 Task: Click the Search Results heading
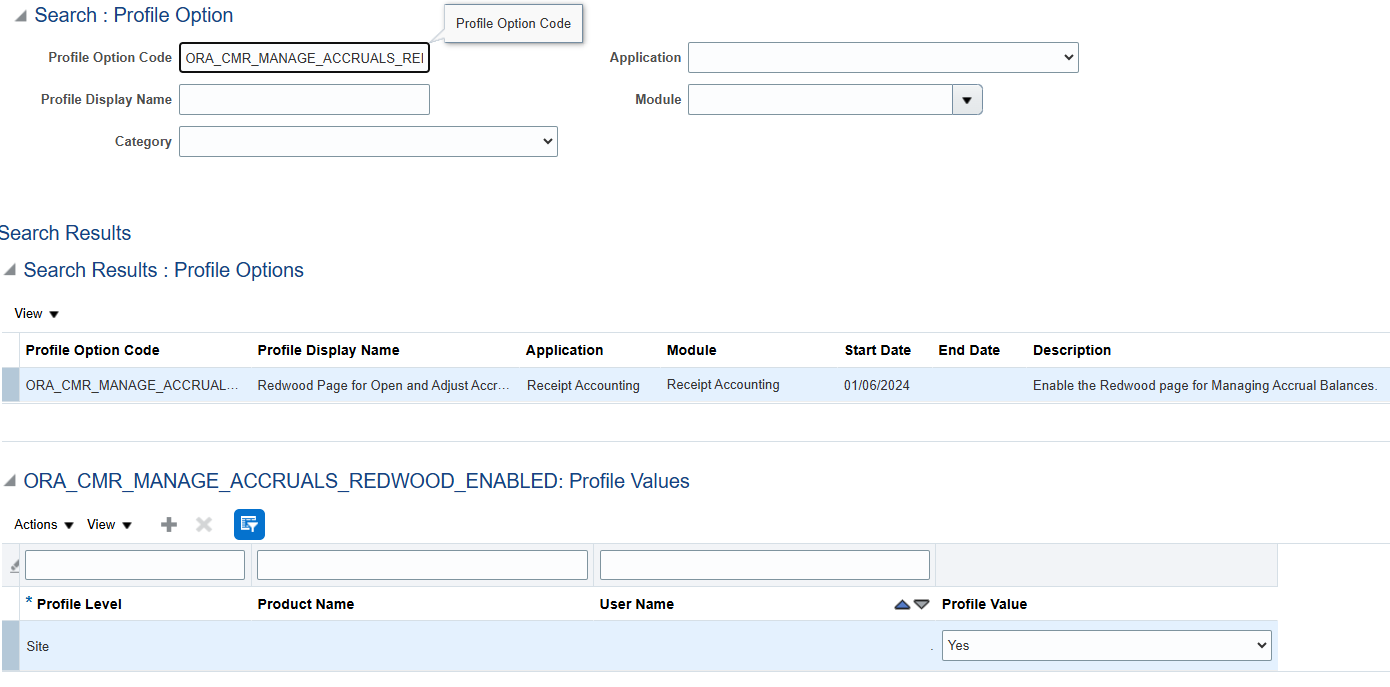(65, 233)
